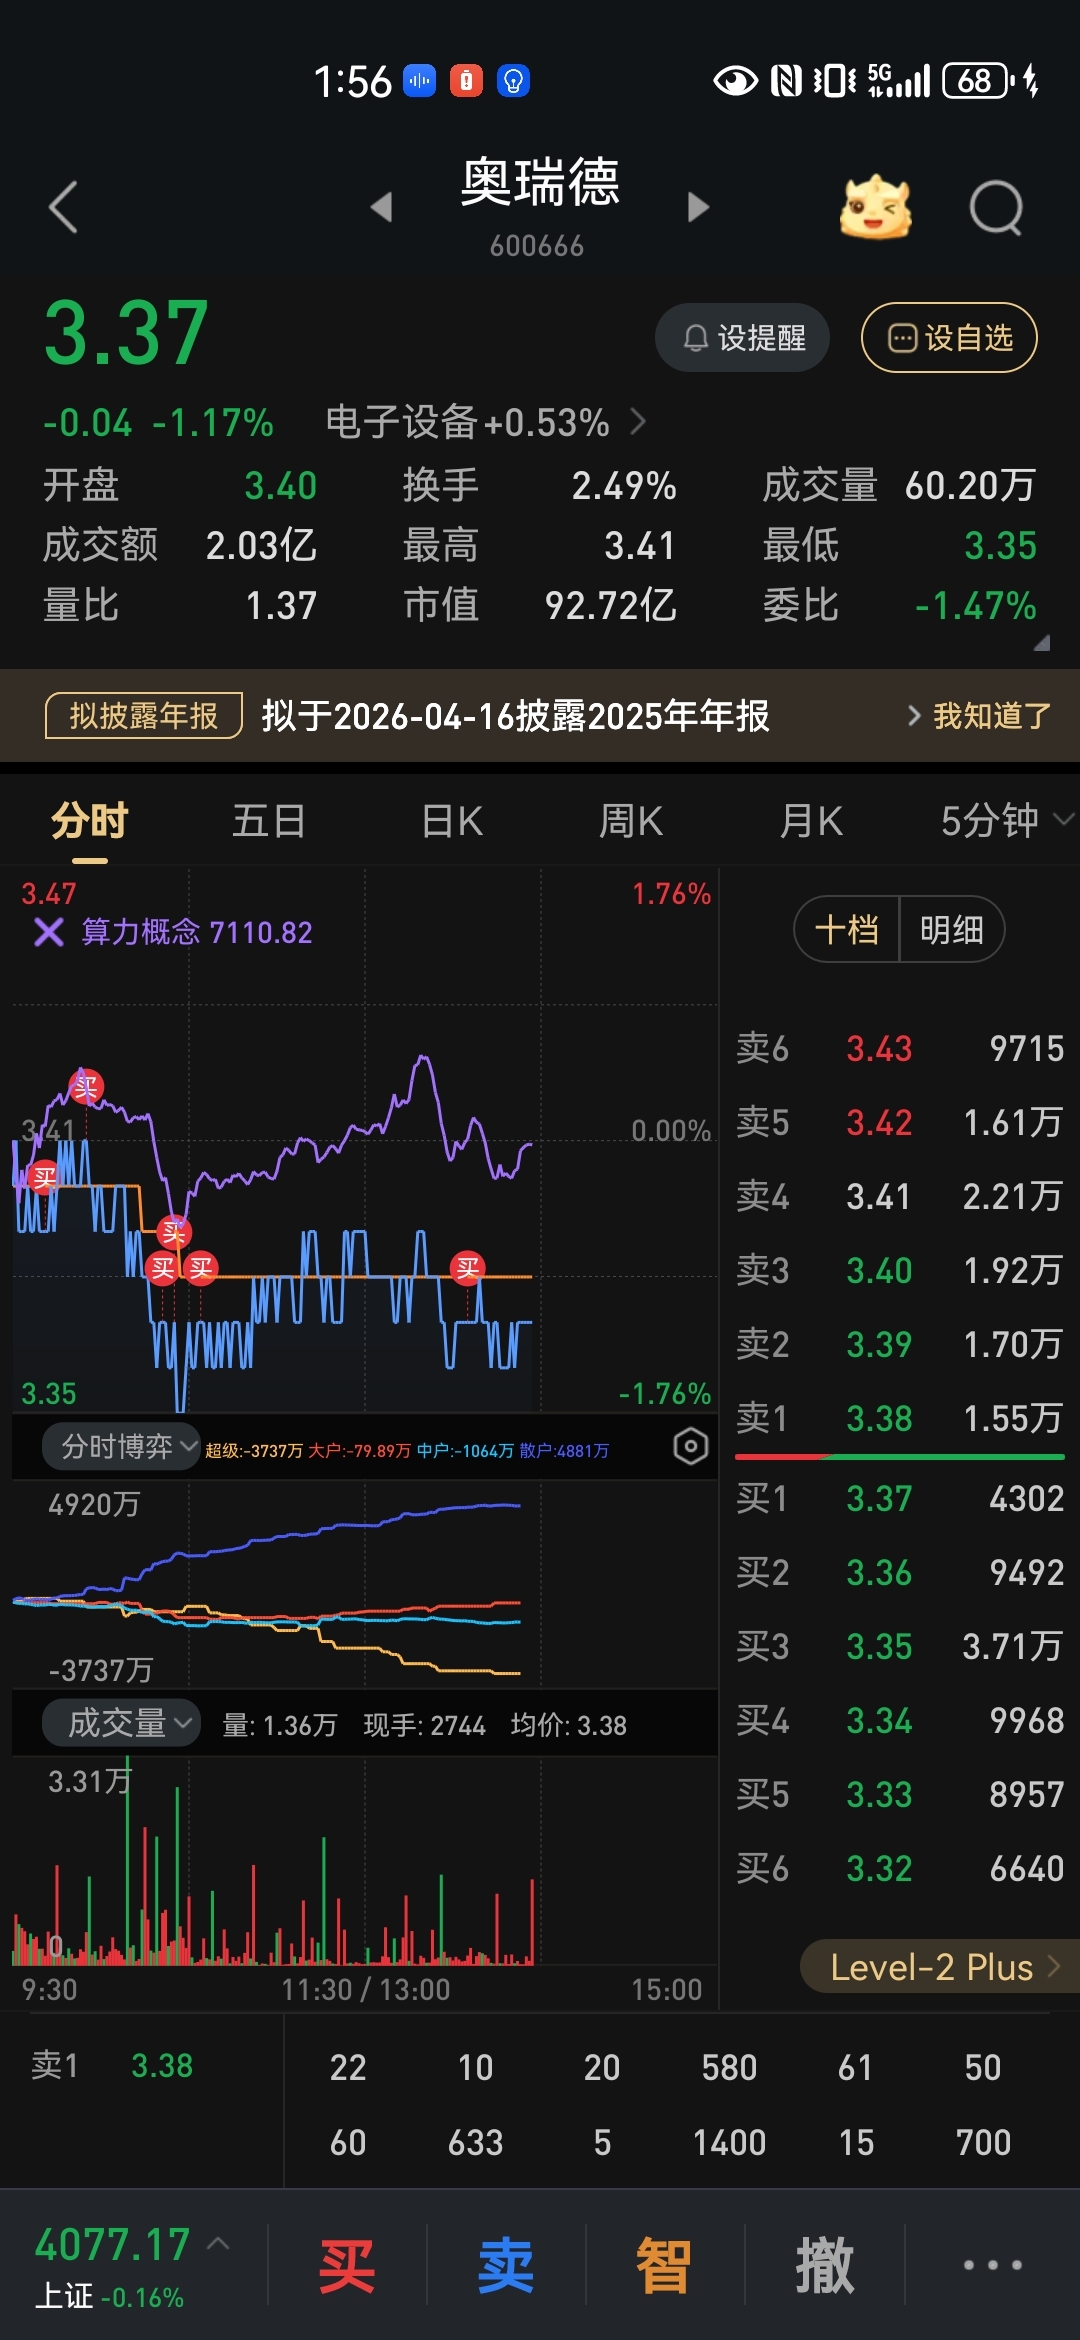Tap the 580 order in queue
The image size is (1080, 2340).
(729, 2067)
